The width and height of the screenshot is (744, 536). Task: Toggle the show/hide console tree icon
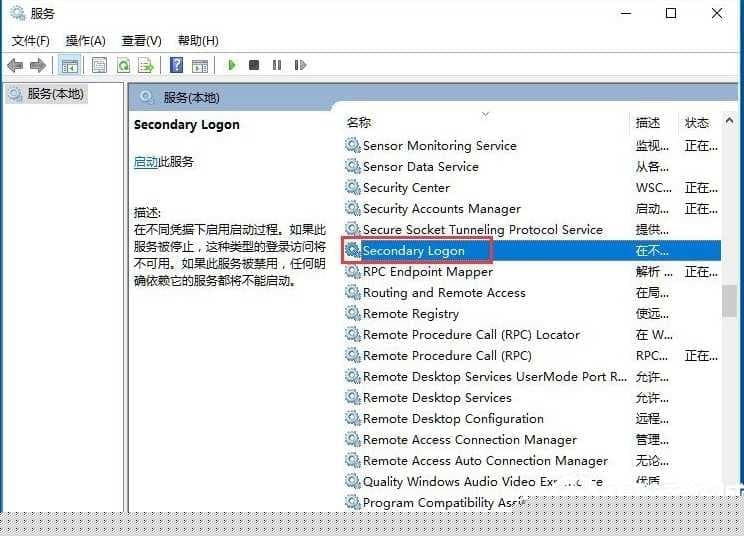coord(69,65)
